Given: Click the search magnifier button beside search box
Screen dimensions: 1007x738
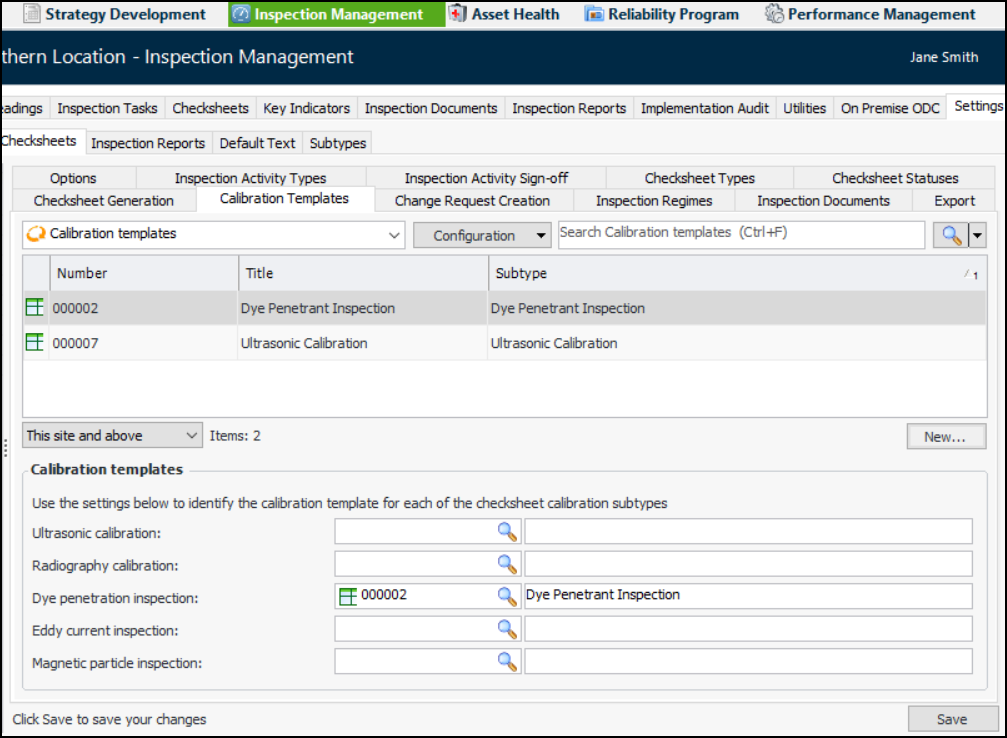Looking at the screenshot, I should point(950,235).
